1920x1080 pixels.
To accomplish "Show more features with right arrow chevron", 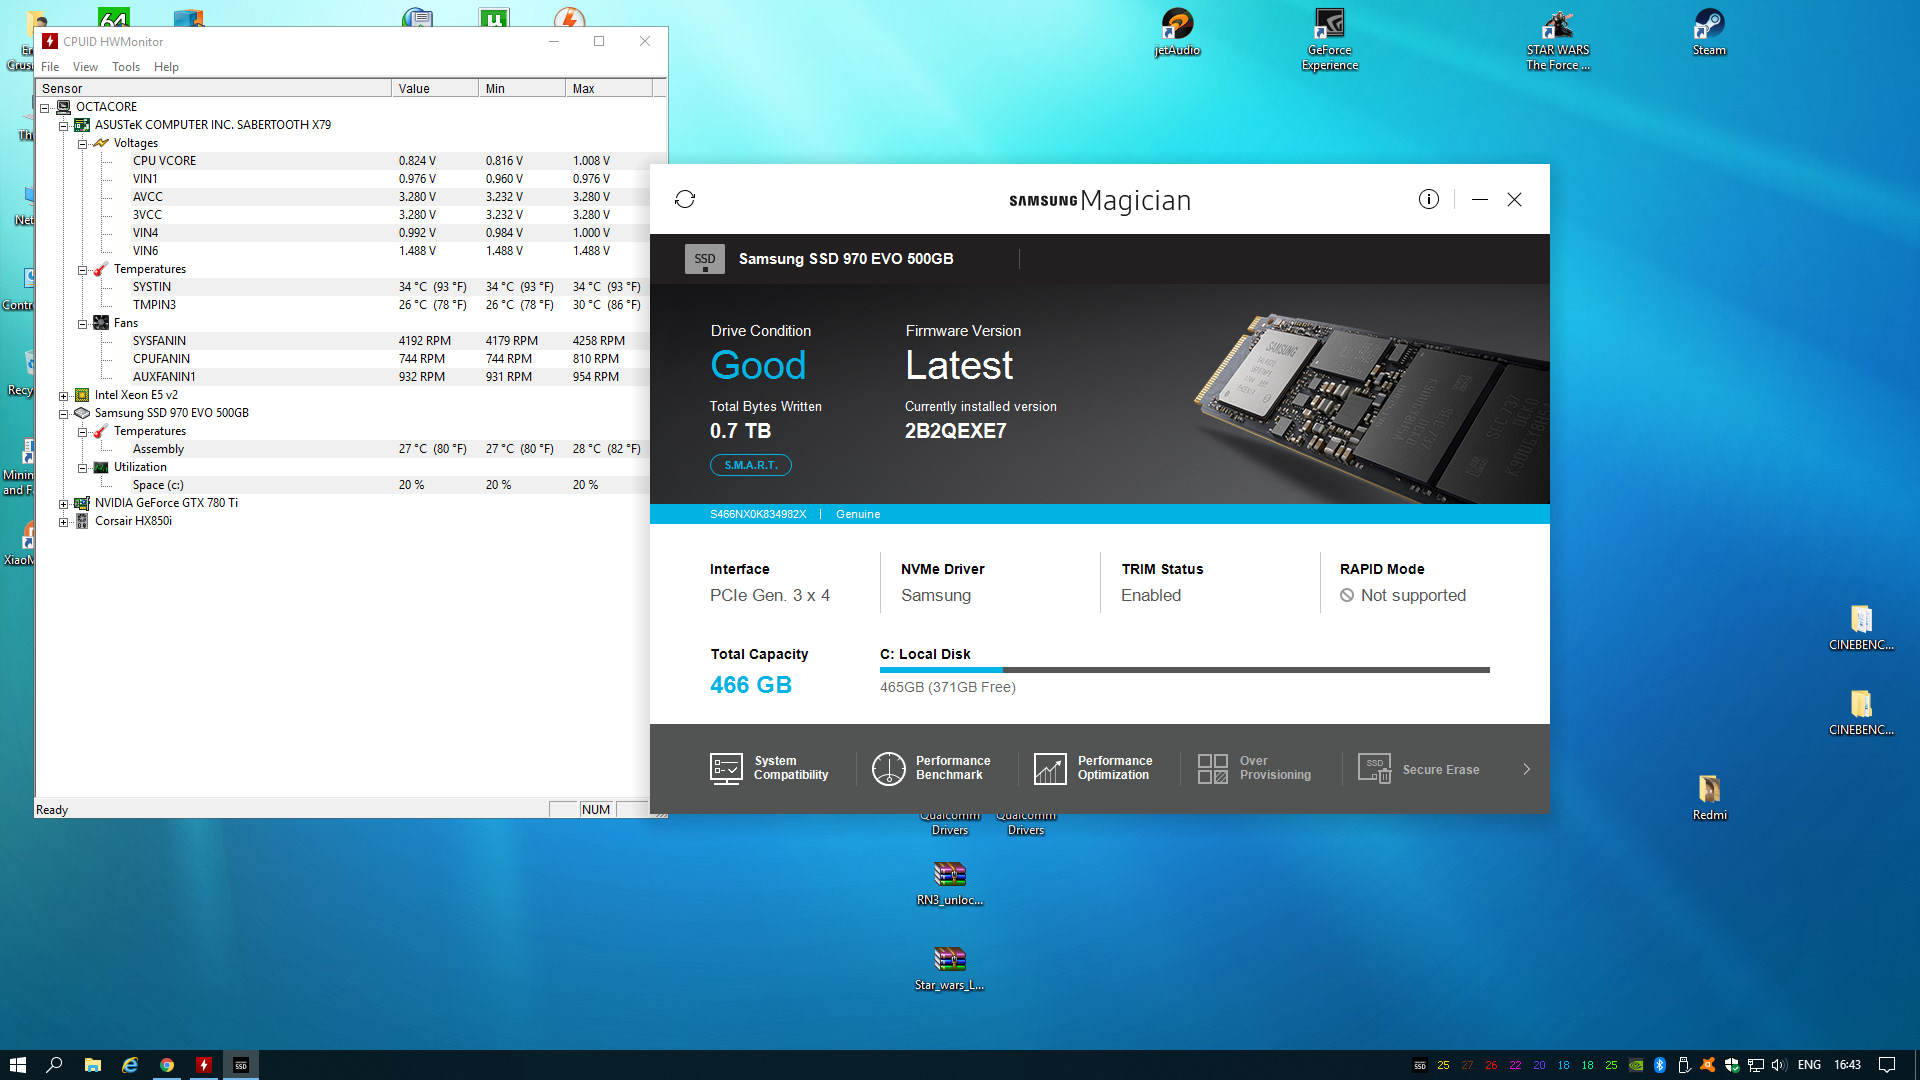I will point(1526,769).
